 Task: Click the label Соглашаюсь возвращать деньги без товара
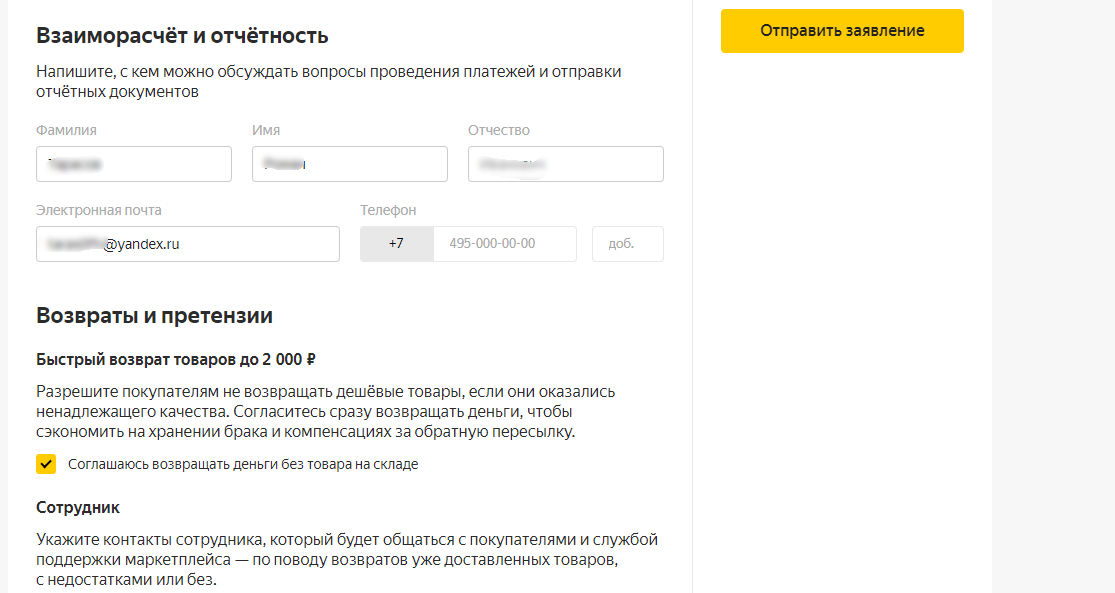(243, 464)
